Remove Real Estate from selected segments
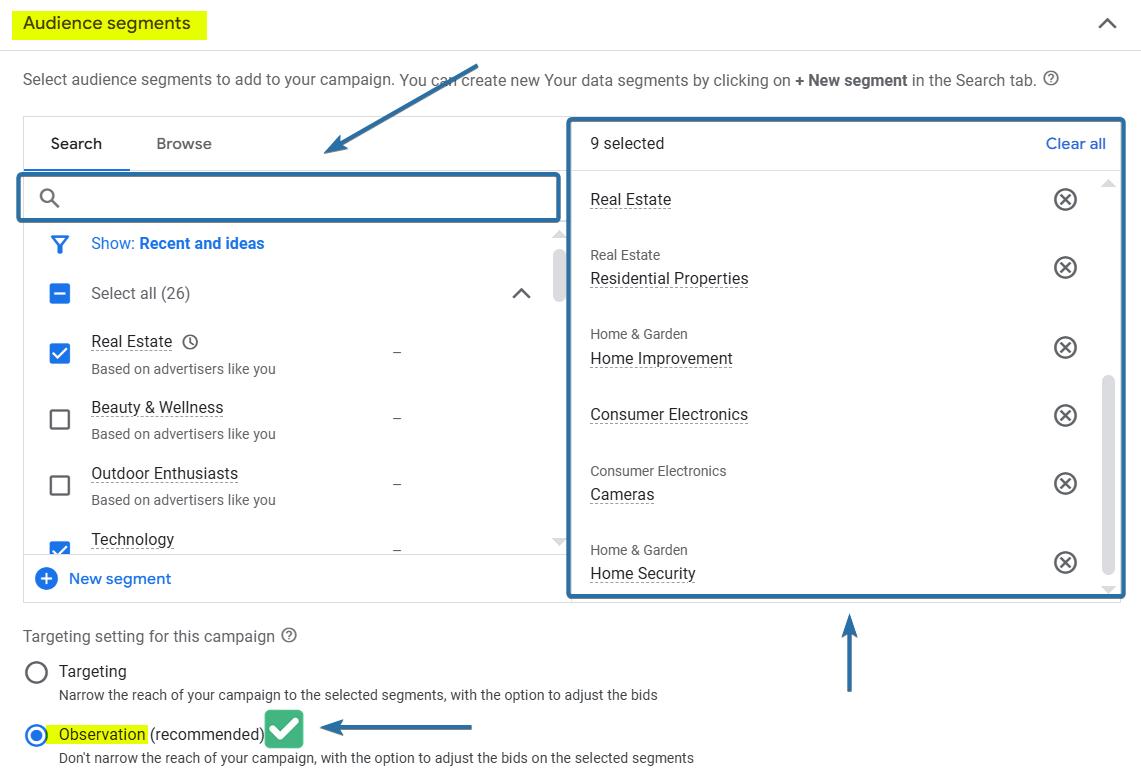This screenshot has width=1141, height=784. coord(1065,200)
